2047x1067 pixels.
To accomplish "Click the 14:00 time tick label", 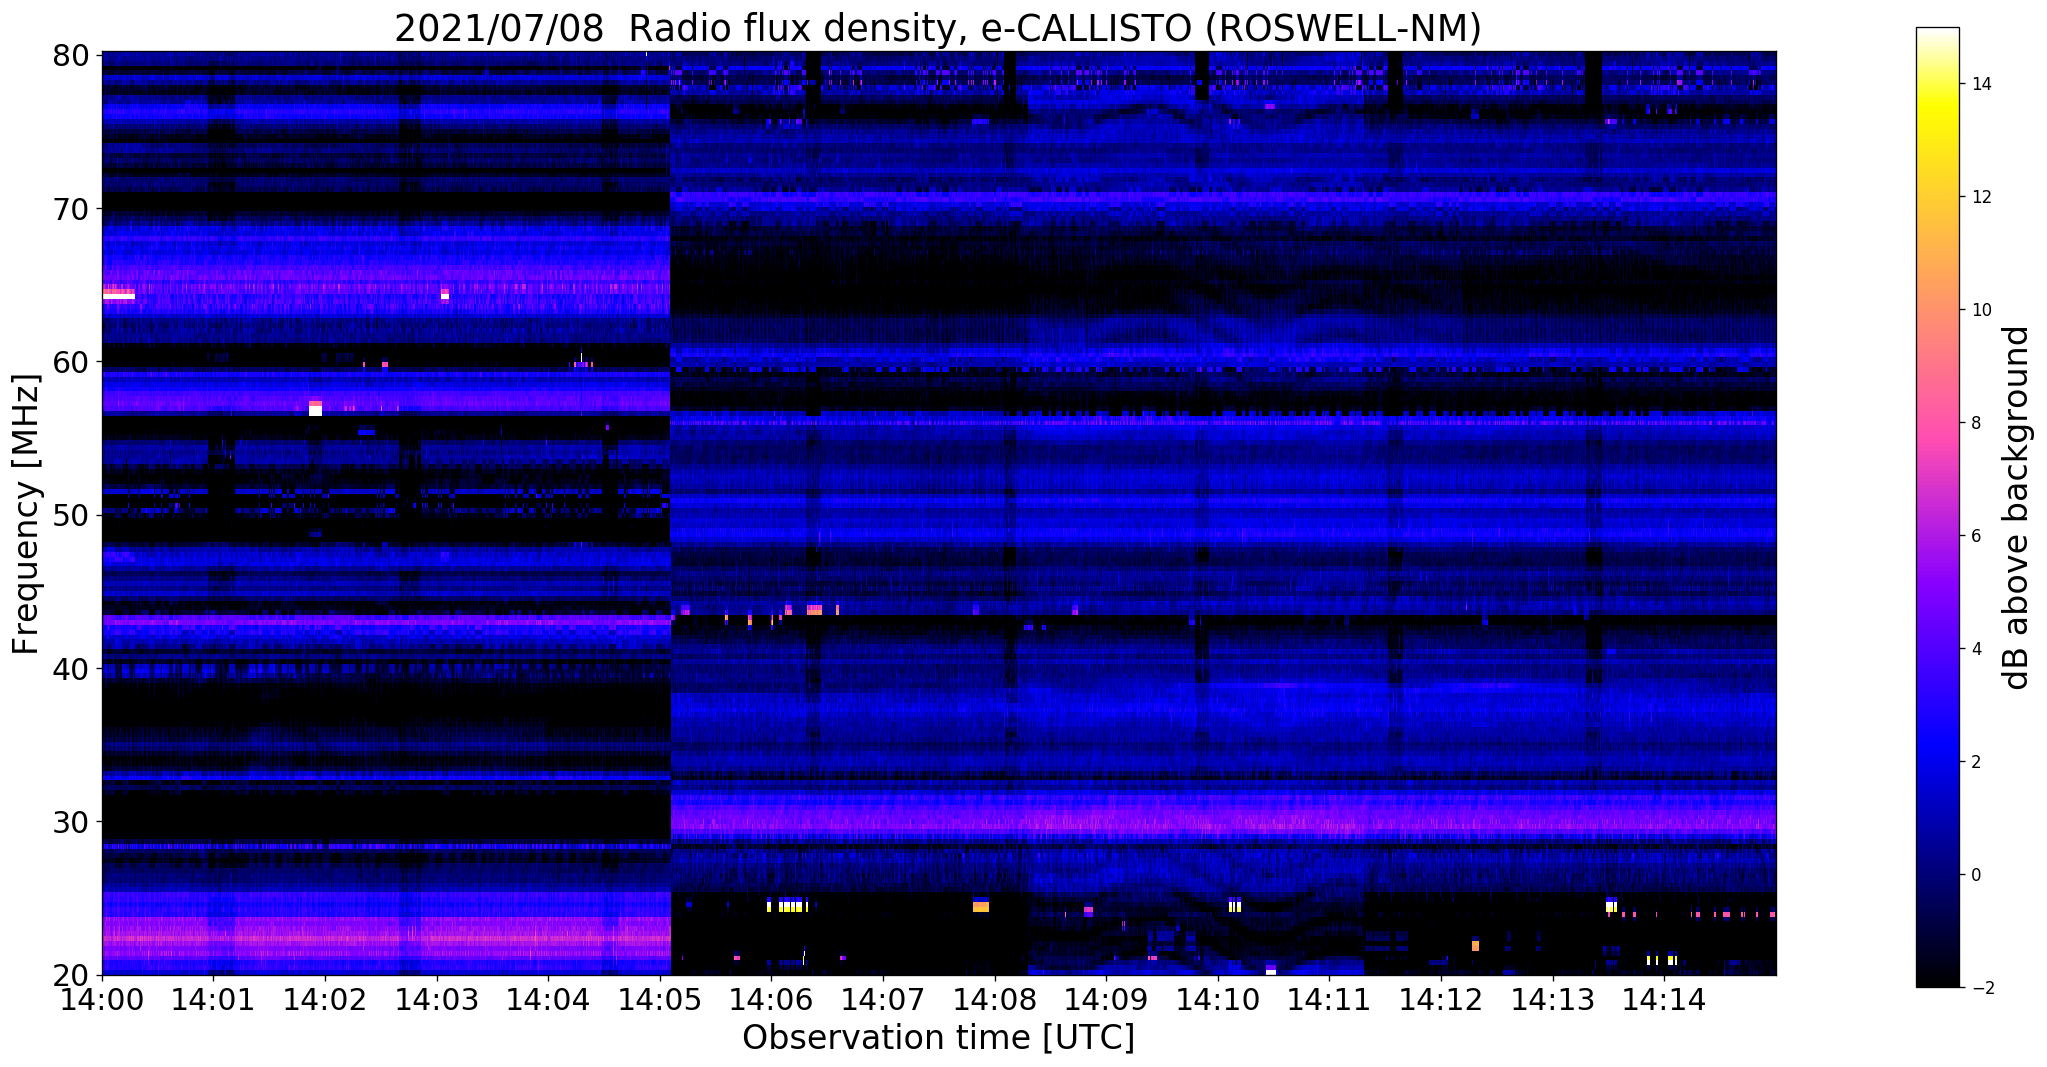I will click(102, 998).
